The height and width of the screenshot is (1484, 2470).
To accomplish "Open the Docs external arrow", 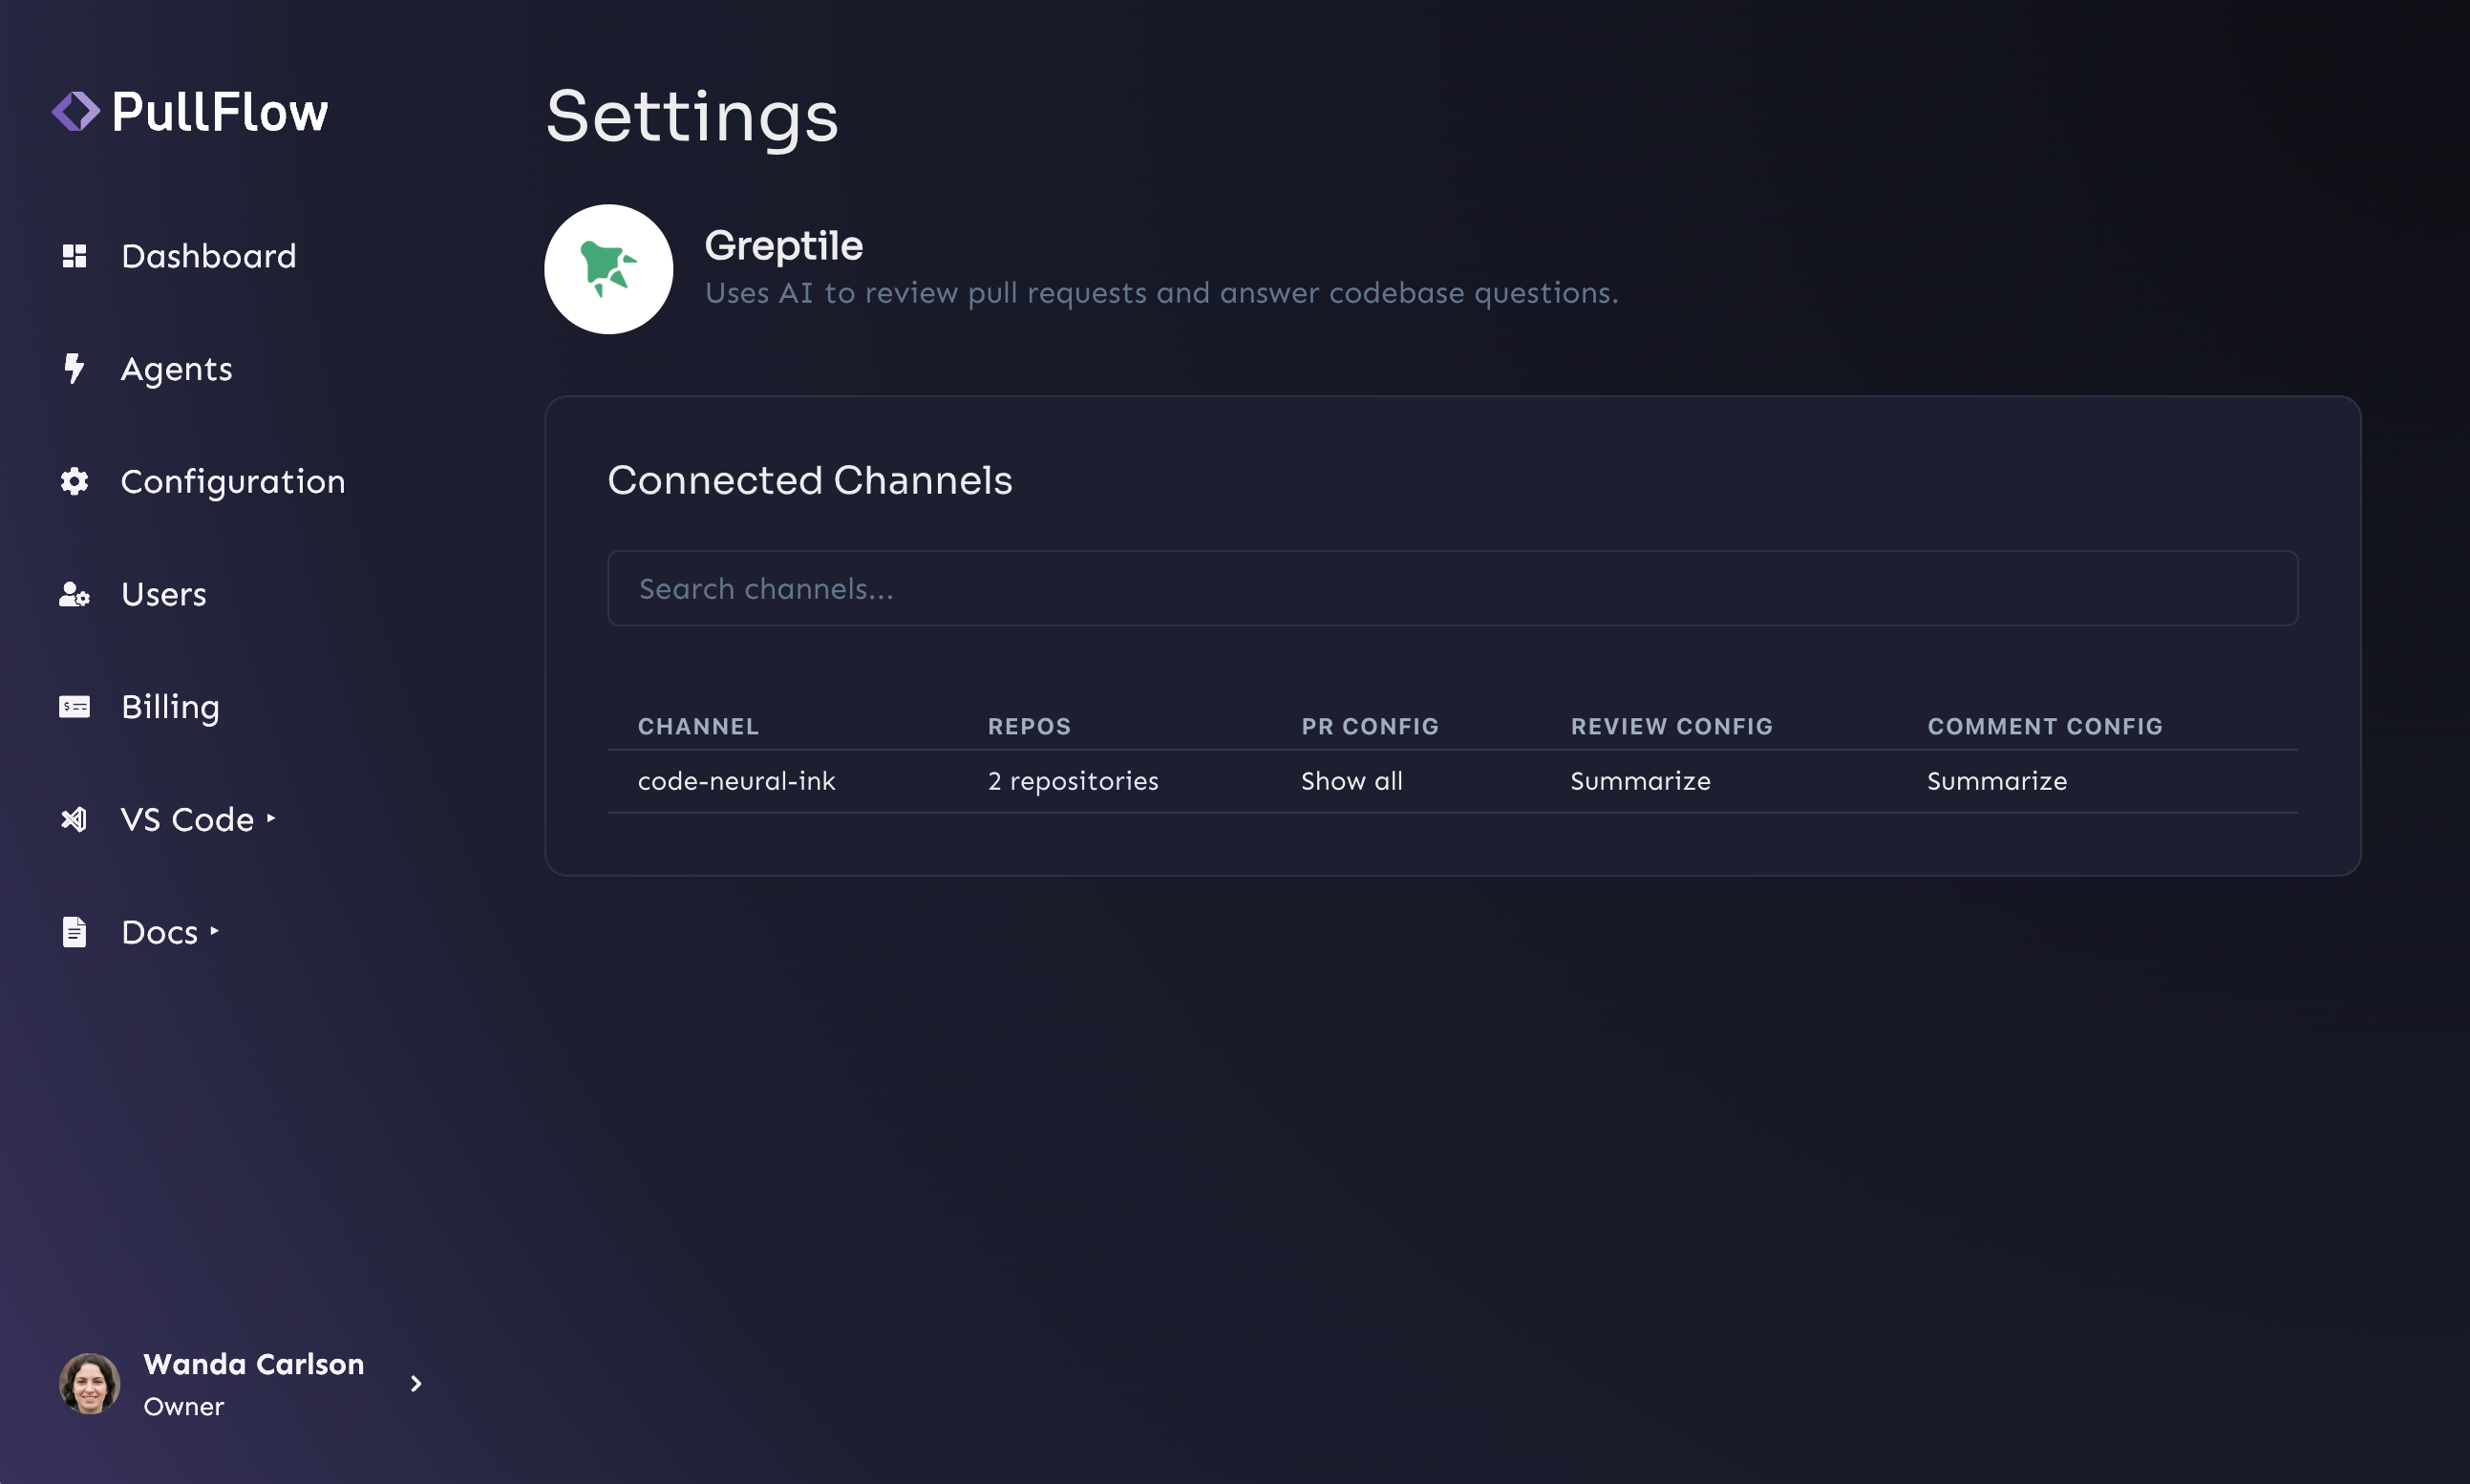I will [214, 930].
